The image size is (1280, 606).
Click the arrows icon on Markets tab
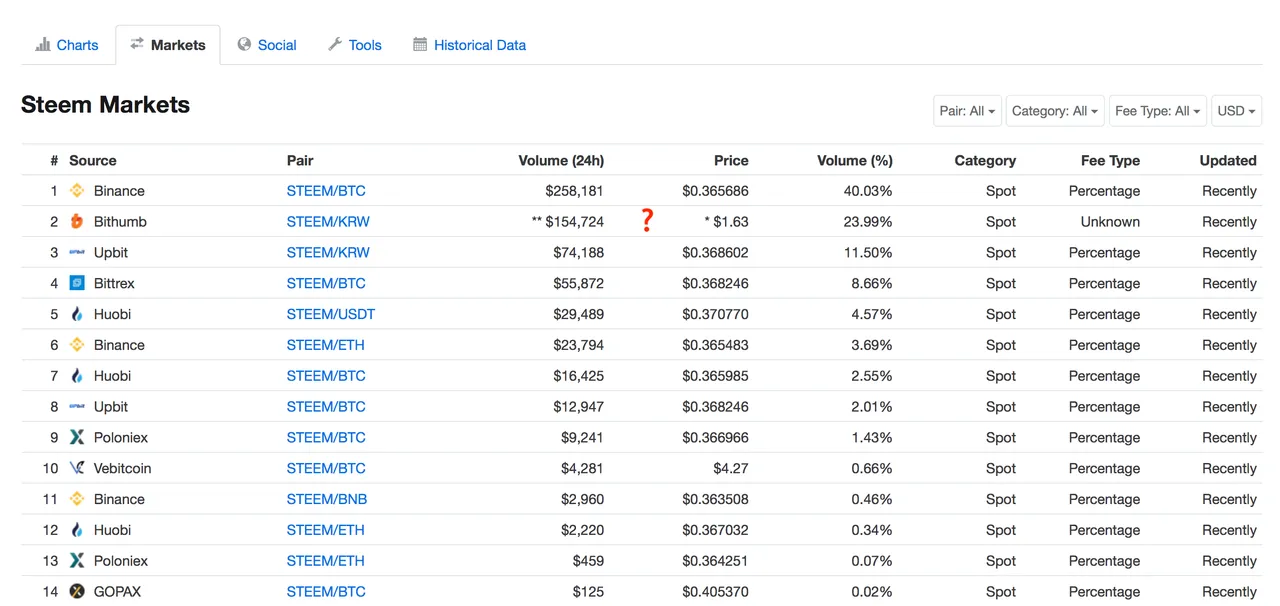137,44
